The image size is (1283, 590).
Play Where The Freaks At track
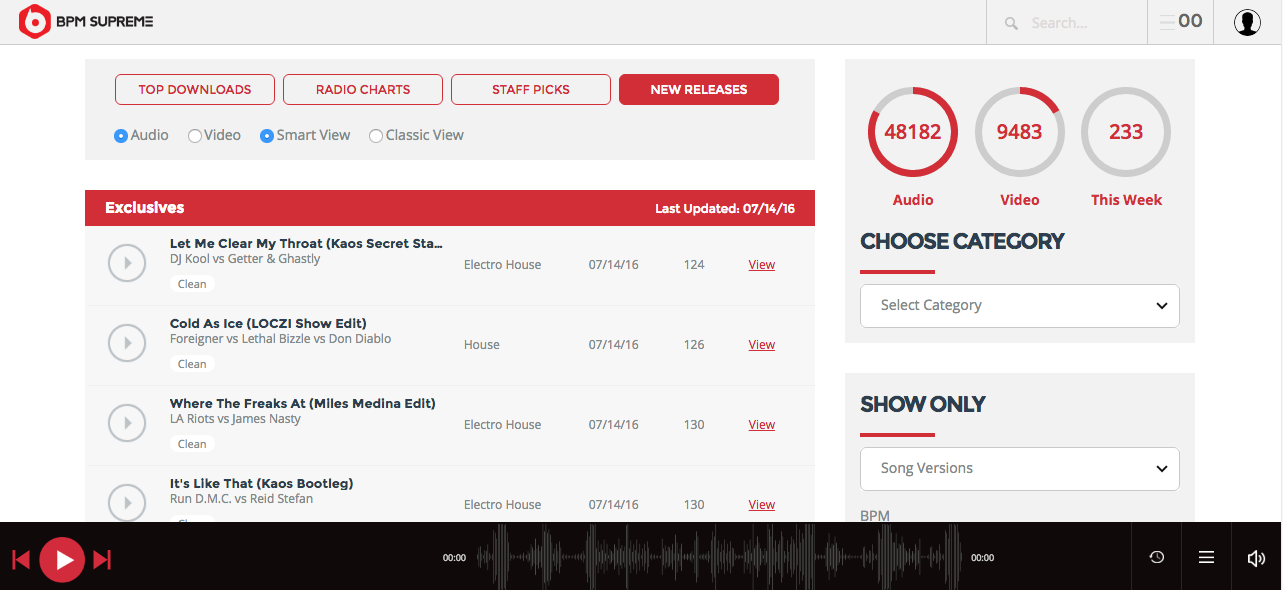pyautogui.click(x=127, y=424)
